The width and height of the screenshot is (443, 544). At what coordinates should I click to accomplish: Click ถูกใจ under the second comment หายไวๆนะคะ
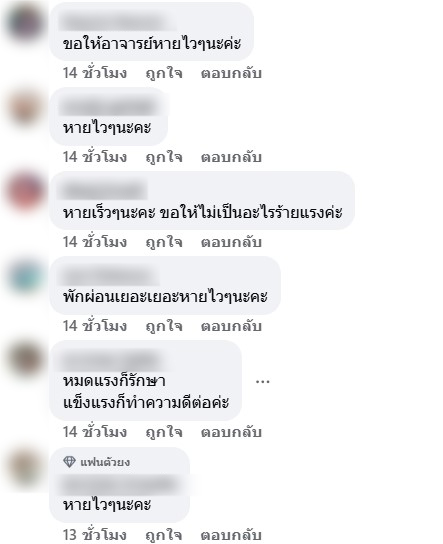pos(164,157)
